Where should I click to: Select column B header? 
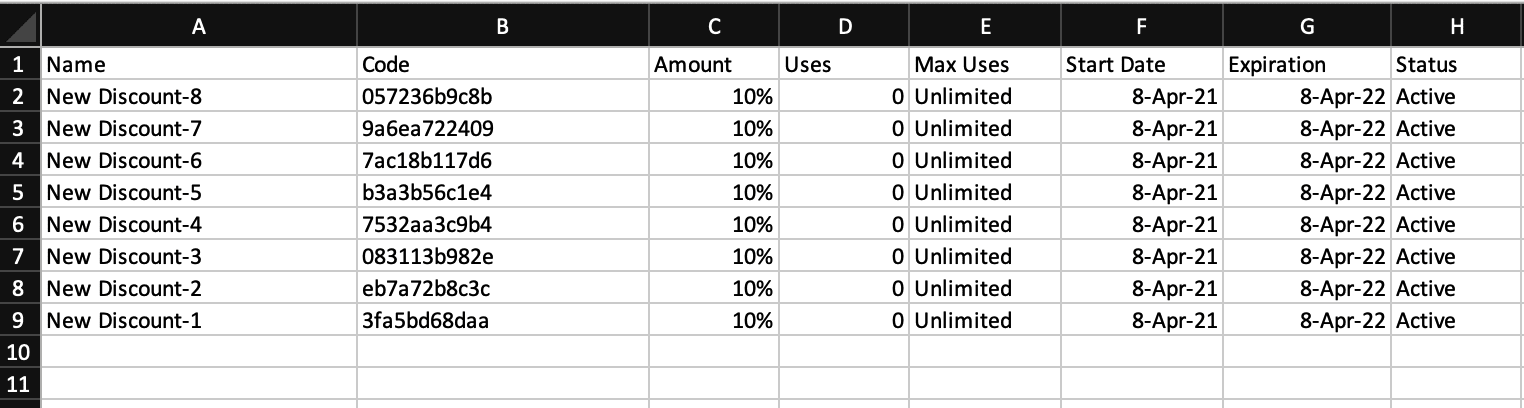pyautogui.click(x=502, y=28)
